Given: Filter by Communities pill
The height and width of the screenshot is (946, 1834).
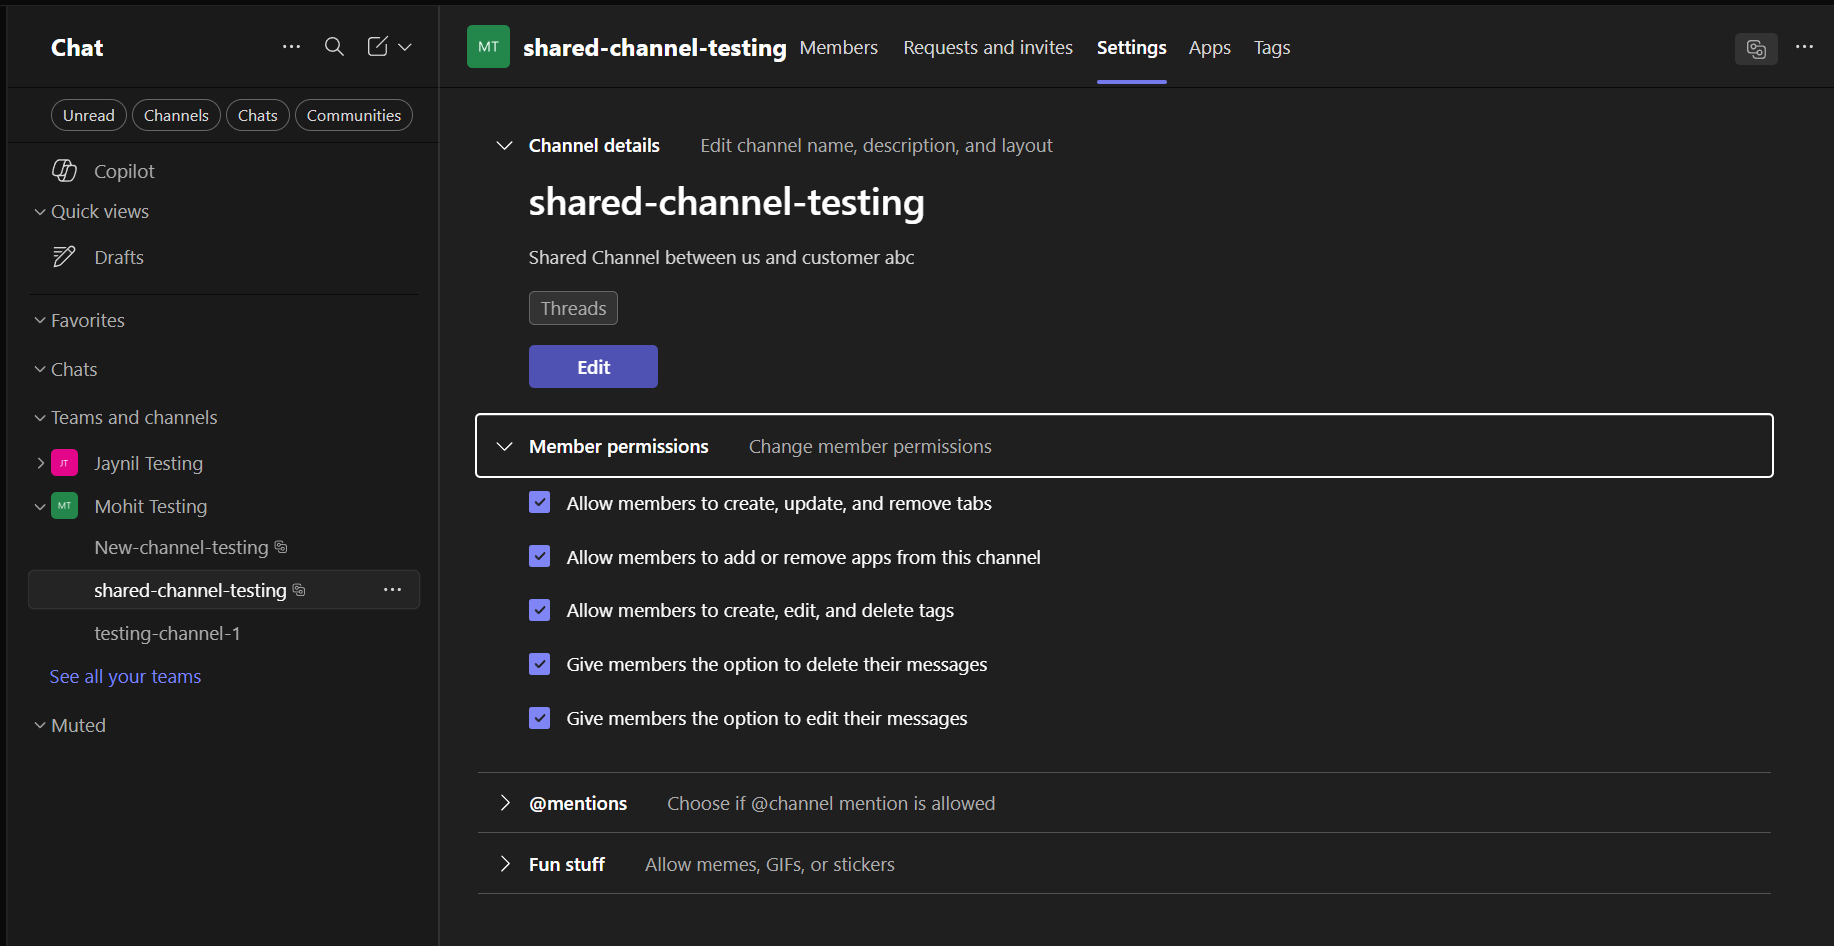Looking at the screenshot, I should tap(354, 115).
